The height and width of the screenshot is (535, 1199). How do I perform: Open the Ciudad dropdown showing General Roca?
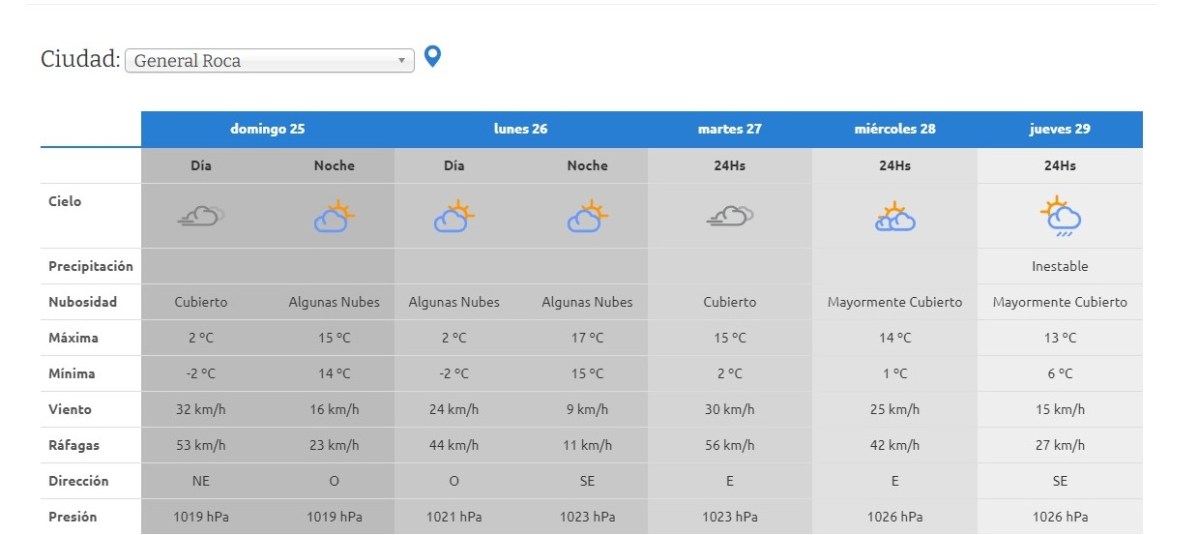(x=268, y=60)
